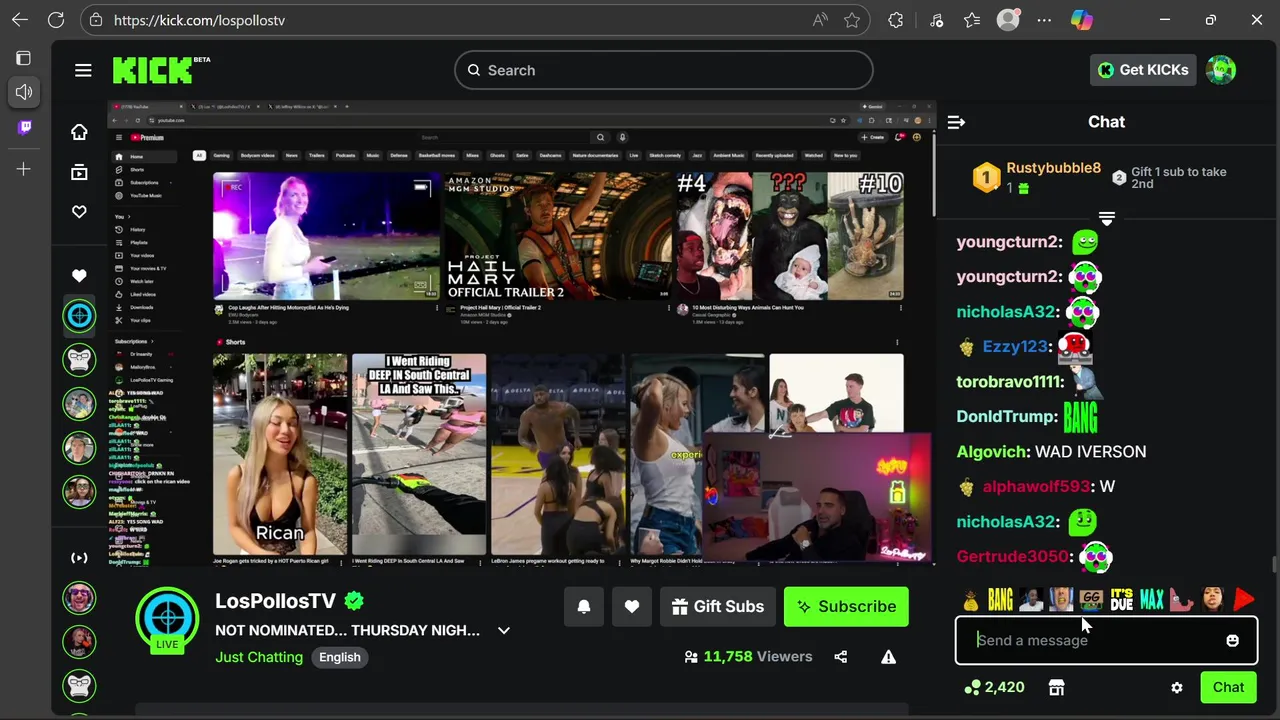1280x720 pixels.
Task: Expand the gift leaderboard under Rustybubble8
Action: (x=1106, y=218)
